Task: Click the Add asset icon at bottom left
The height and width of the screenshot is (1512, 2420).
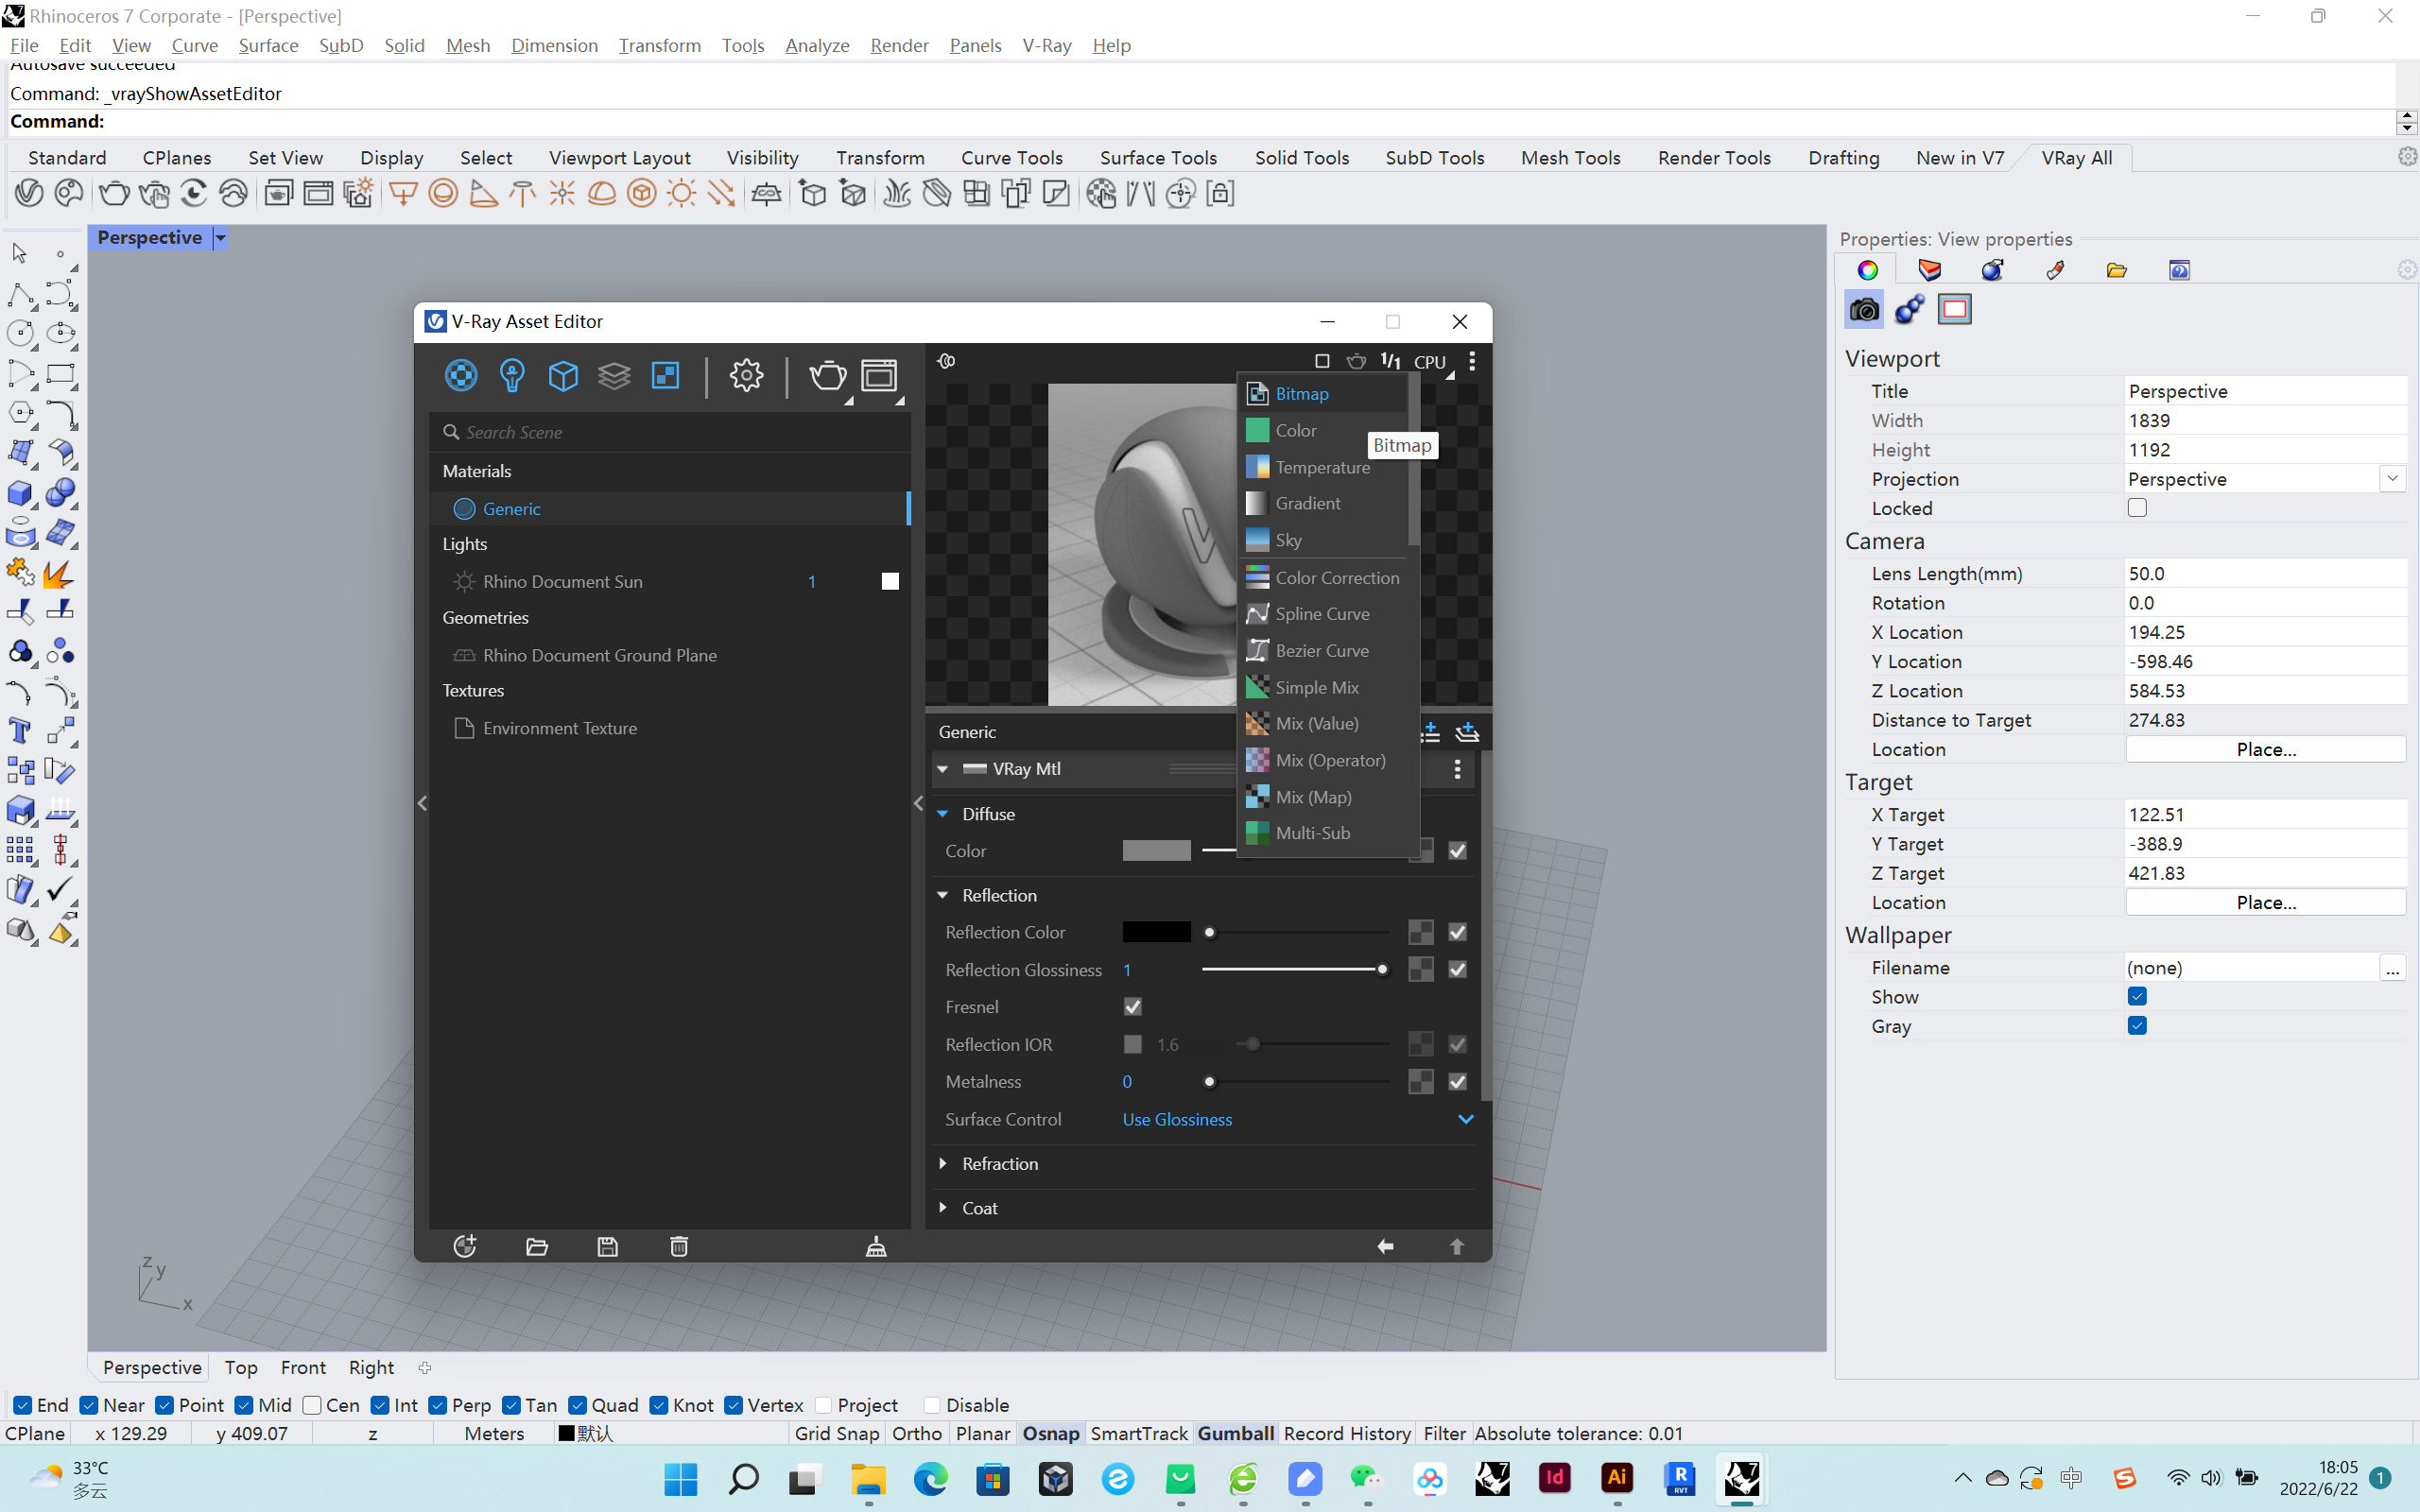Action: pyautogui.click(x=465, y=1246)
